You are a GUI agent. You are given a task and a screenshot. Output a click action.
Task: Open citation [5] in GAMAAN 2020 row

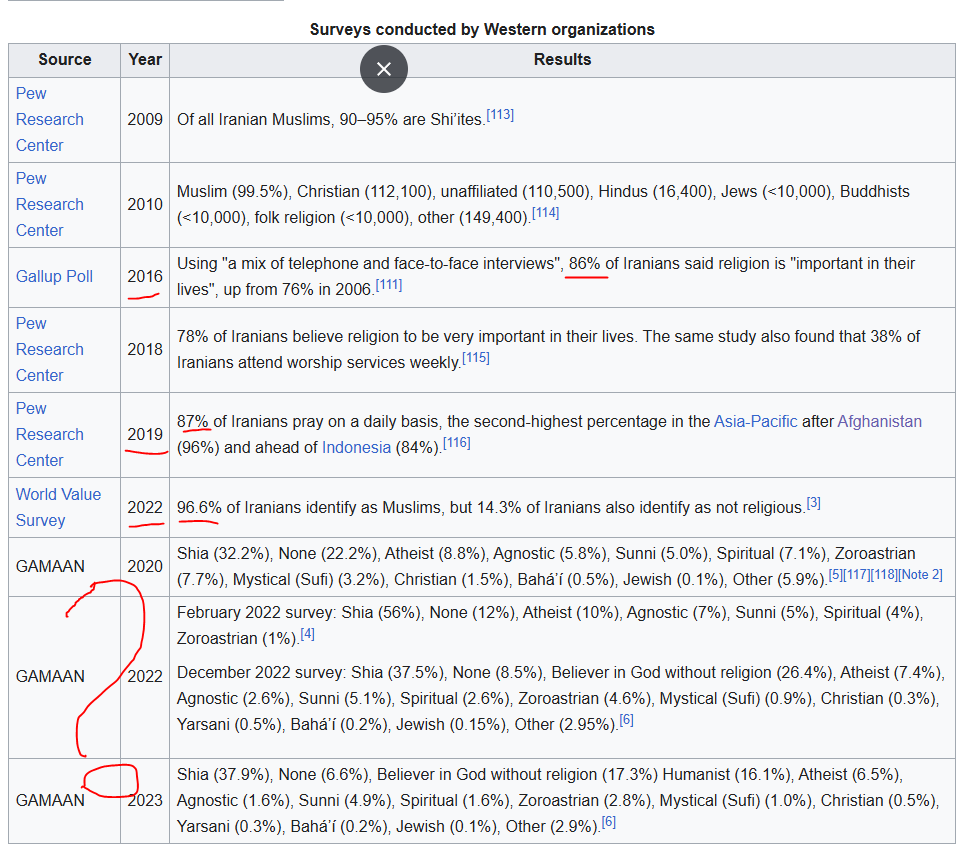coord(835,575)
